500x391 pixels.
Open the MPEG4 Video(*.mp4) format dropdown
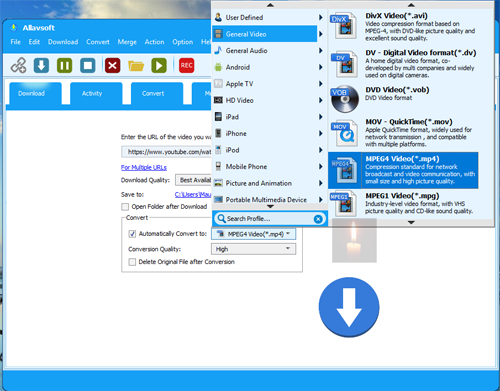click(x=253, y=234)
